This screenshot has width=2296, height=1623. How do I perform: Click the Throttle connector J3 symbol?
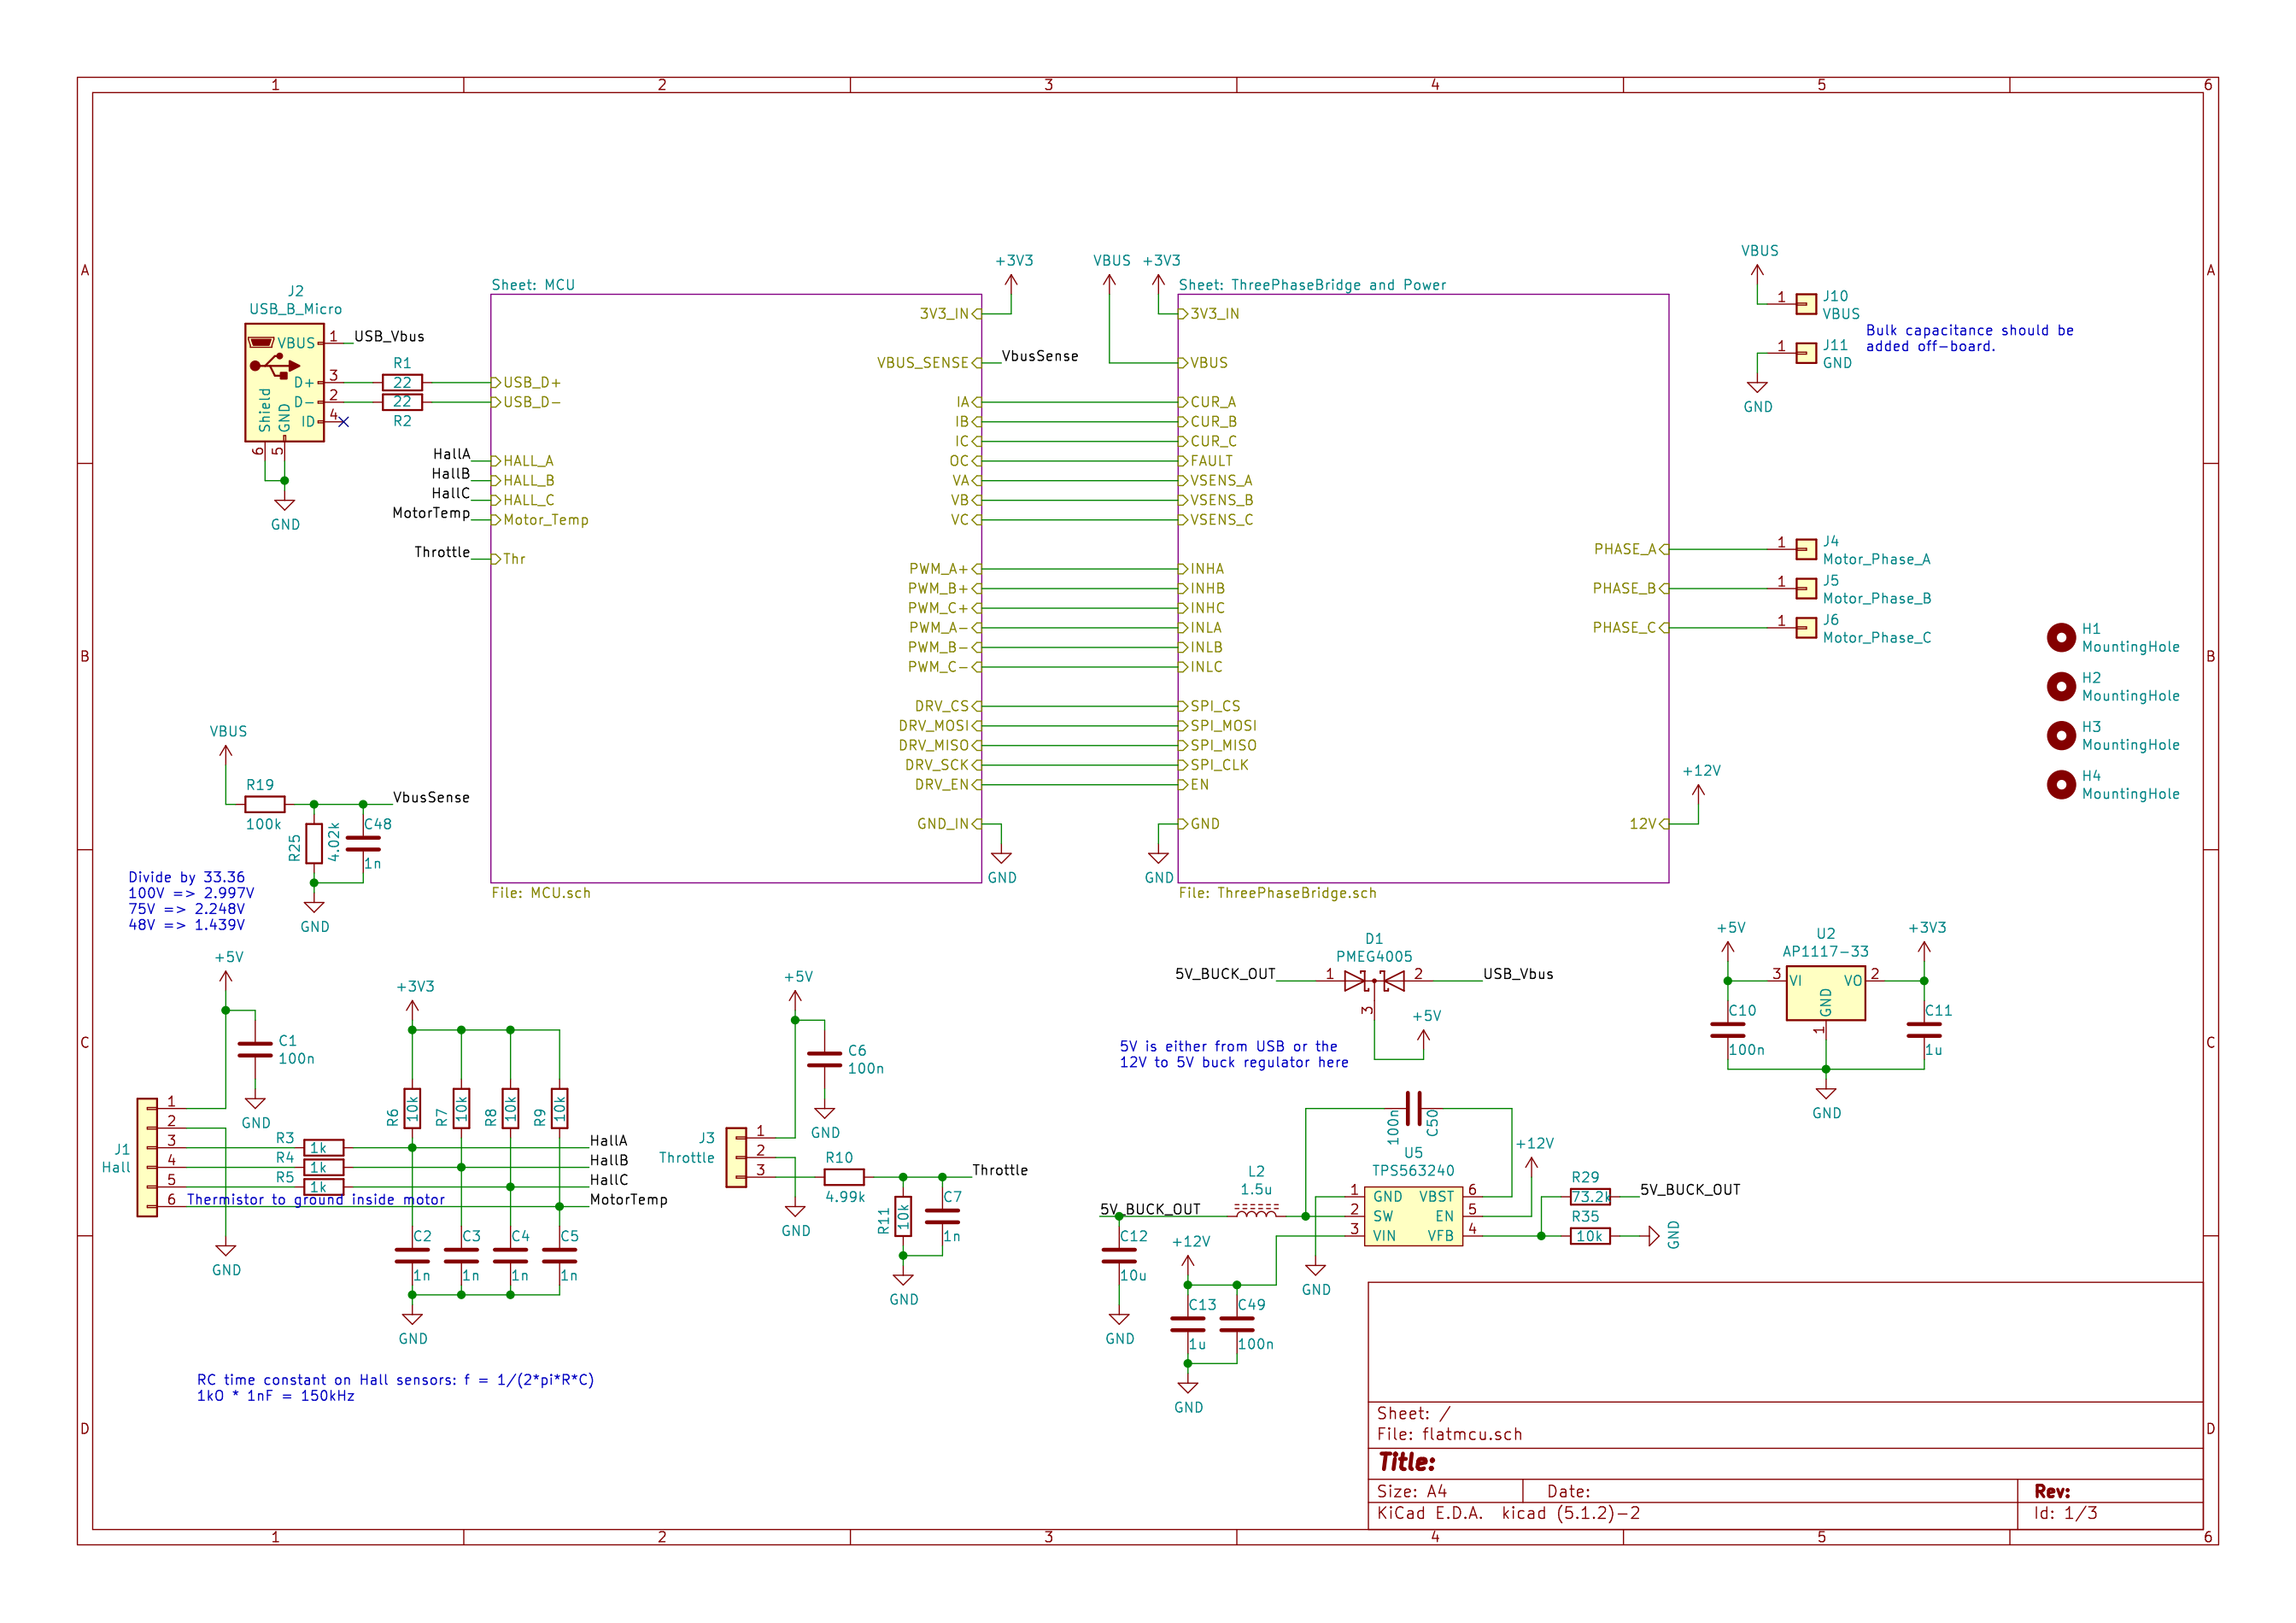(x=736, y=1157)
